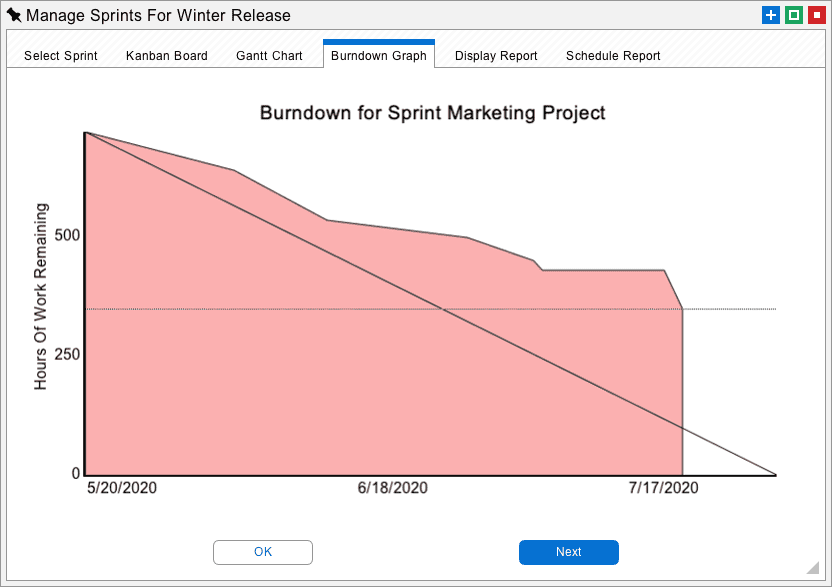Click the 500 value on the y-axis
This screenshot has height=587, width=832.
pyautogui.click(x=67, y=235)
